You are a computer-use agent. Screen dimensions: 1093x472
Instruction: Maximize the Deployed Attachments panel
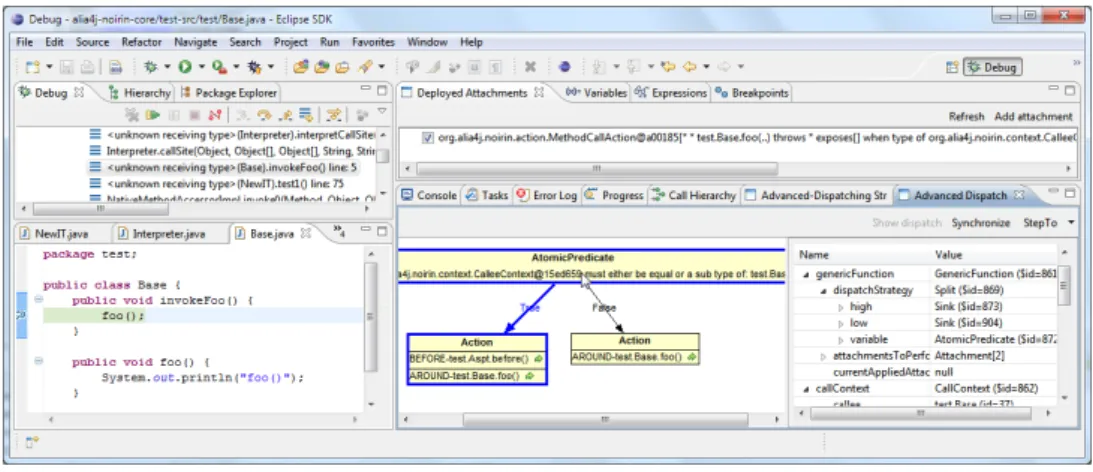tap(1070, 90)
